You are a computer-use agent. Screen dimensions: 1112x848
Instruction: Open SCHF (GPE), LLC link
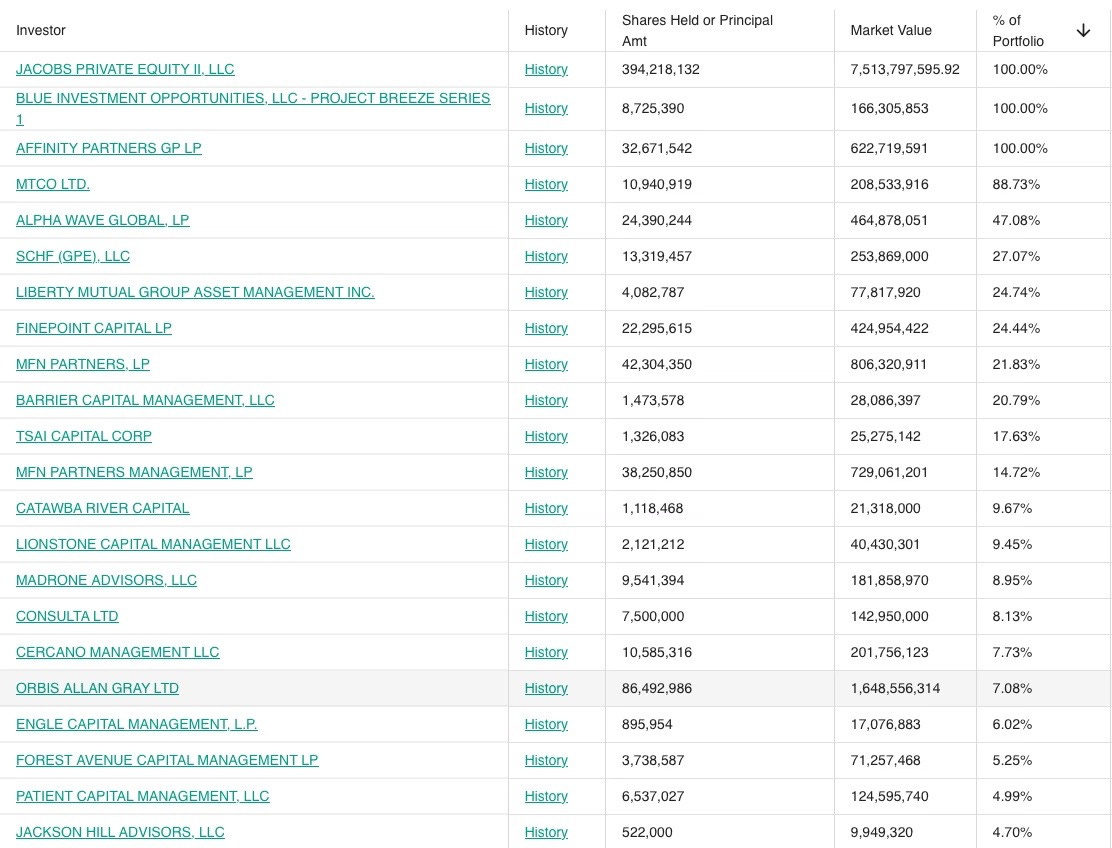(72, 257)
